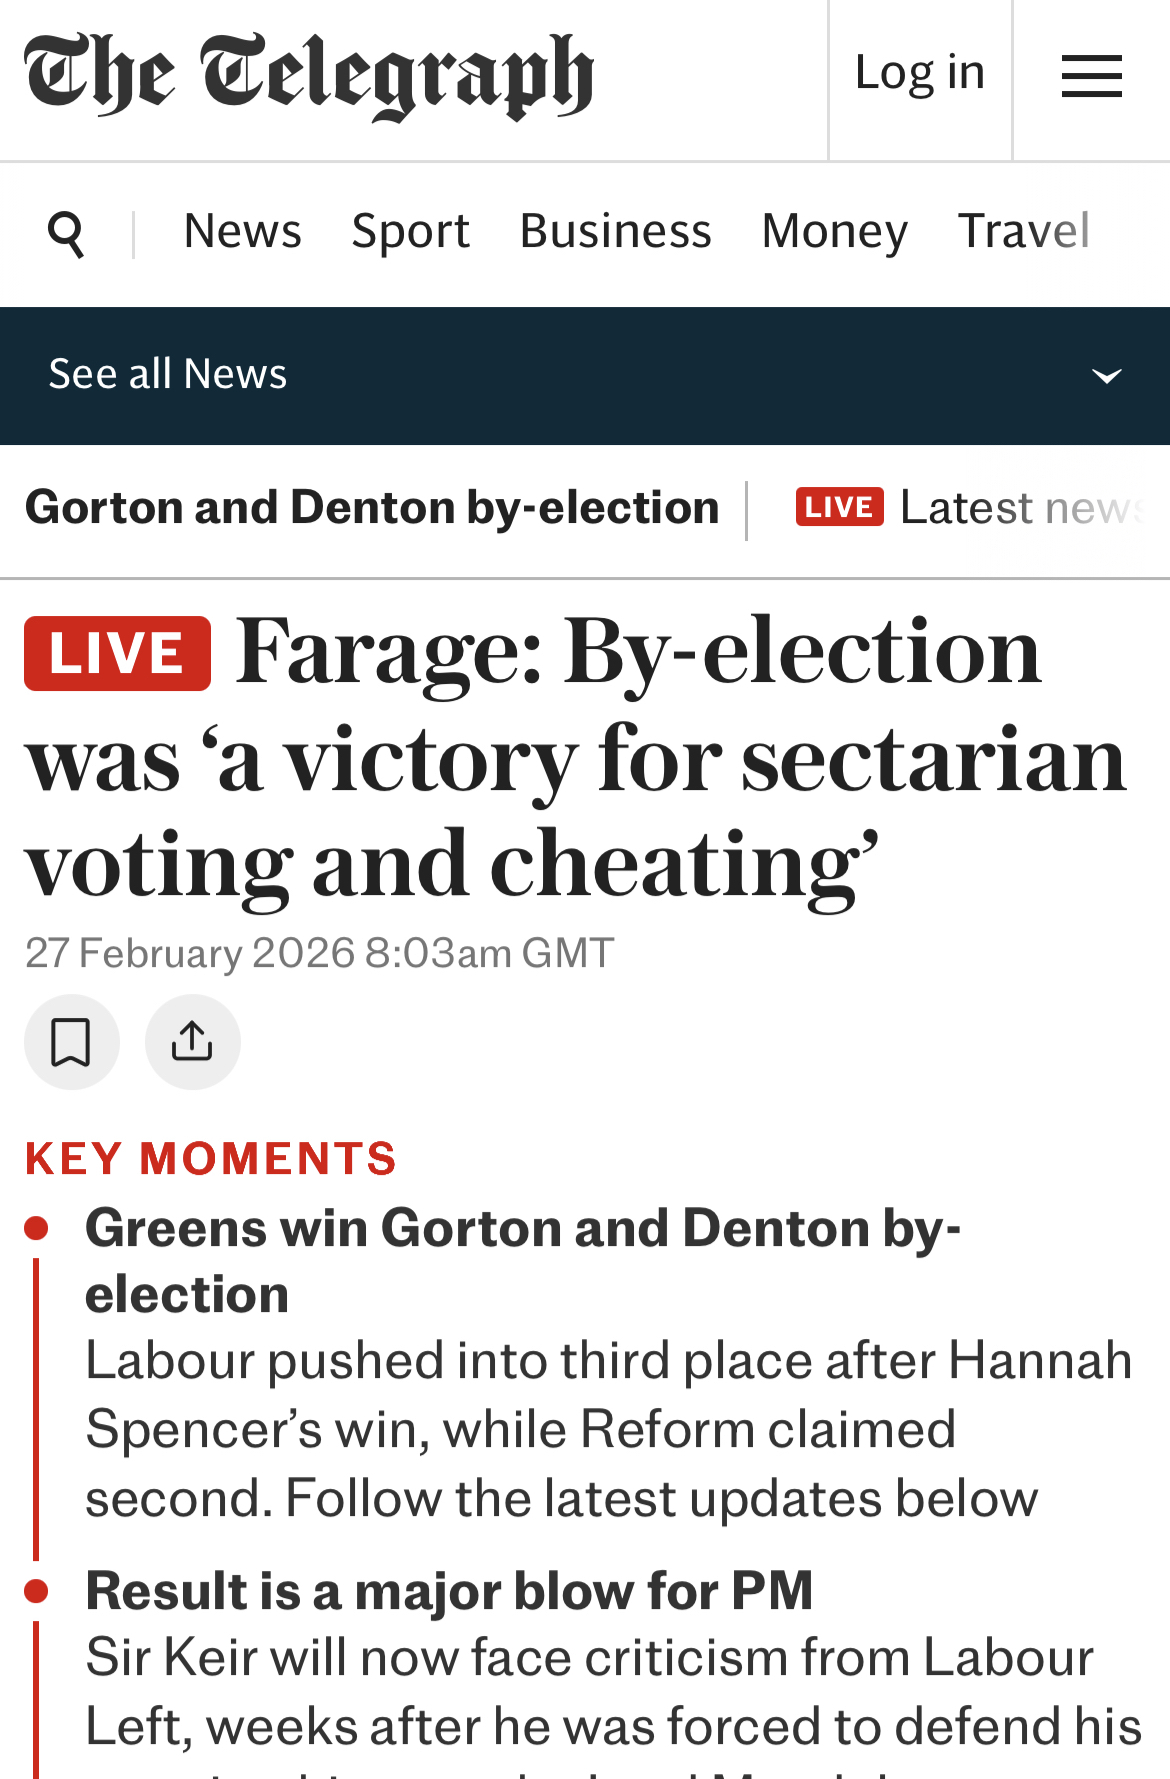The width and height of the screenshot is (1170, 1779).
Task: Open the Business section
Action: point(615,232)
